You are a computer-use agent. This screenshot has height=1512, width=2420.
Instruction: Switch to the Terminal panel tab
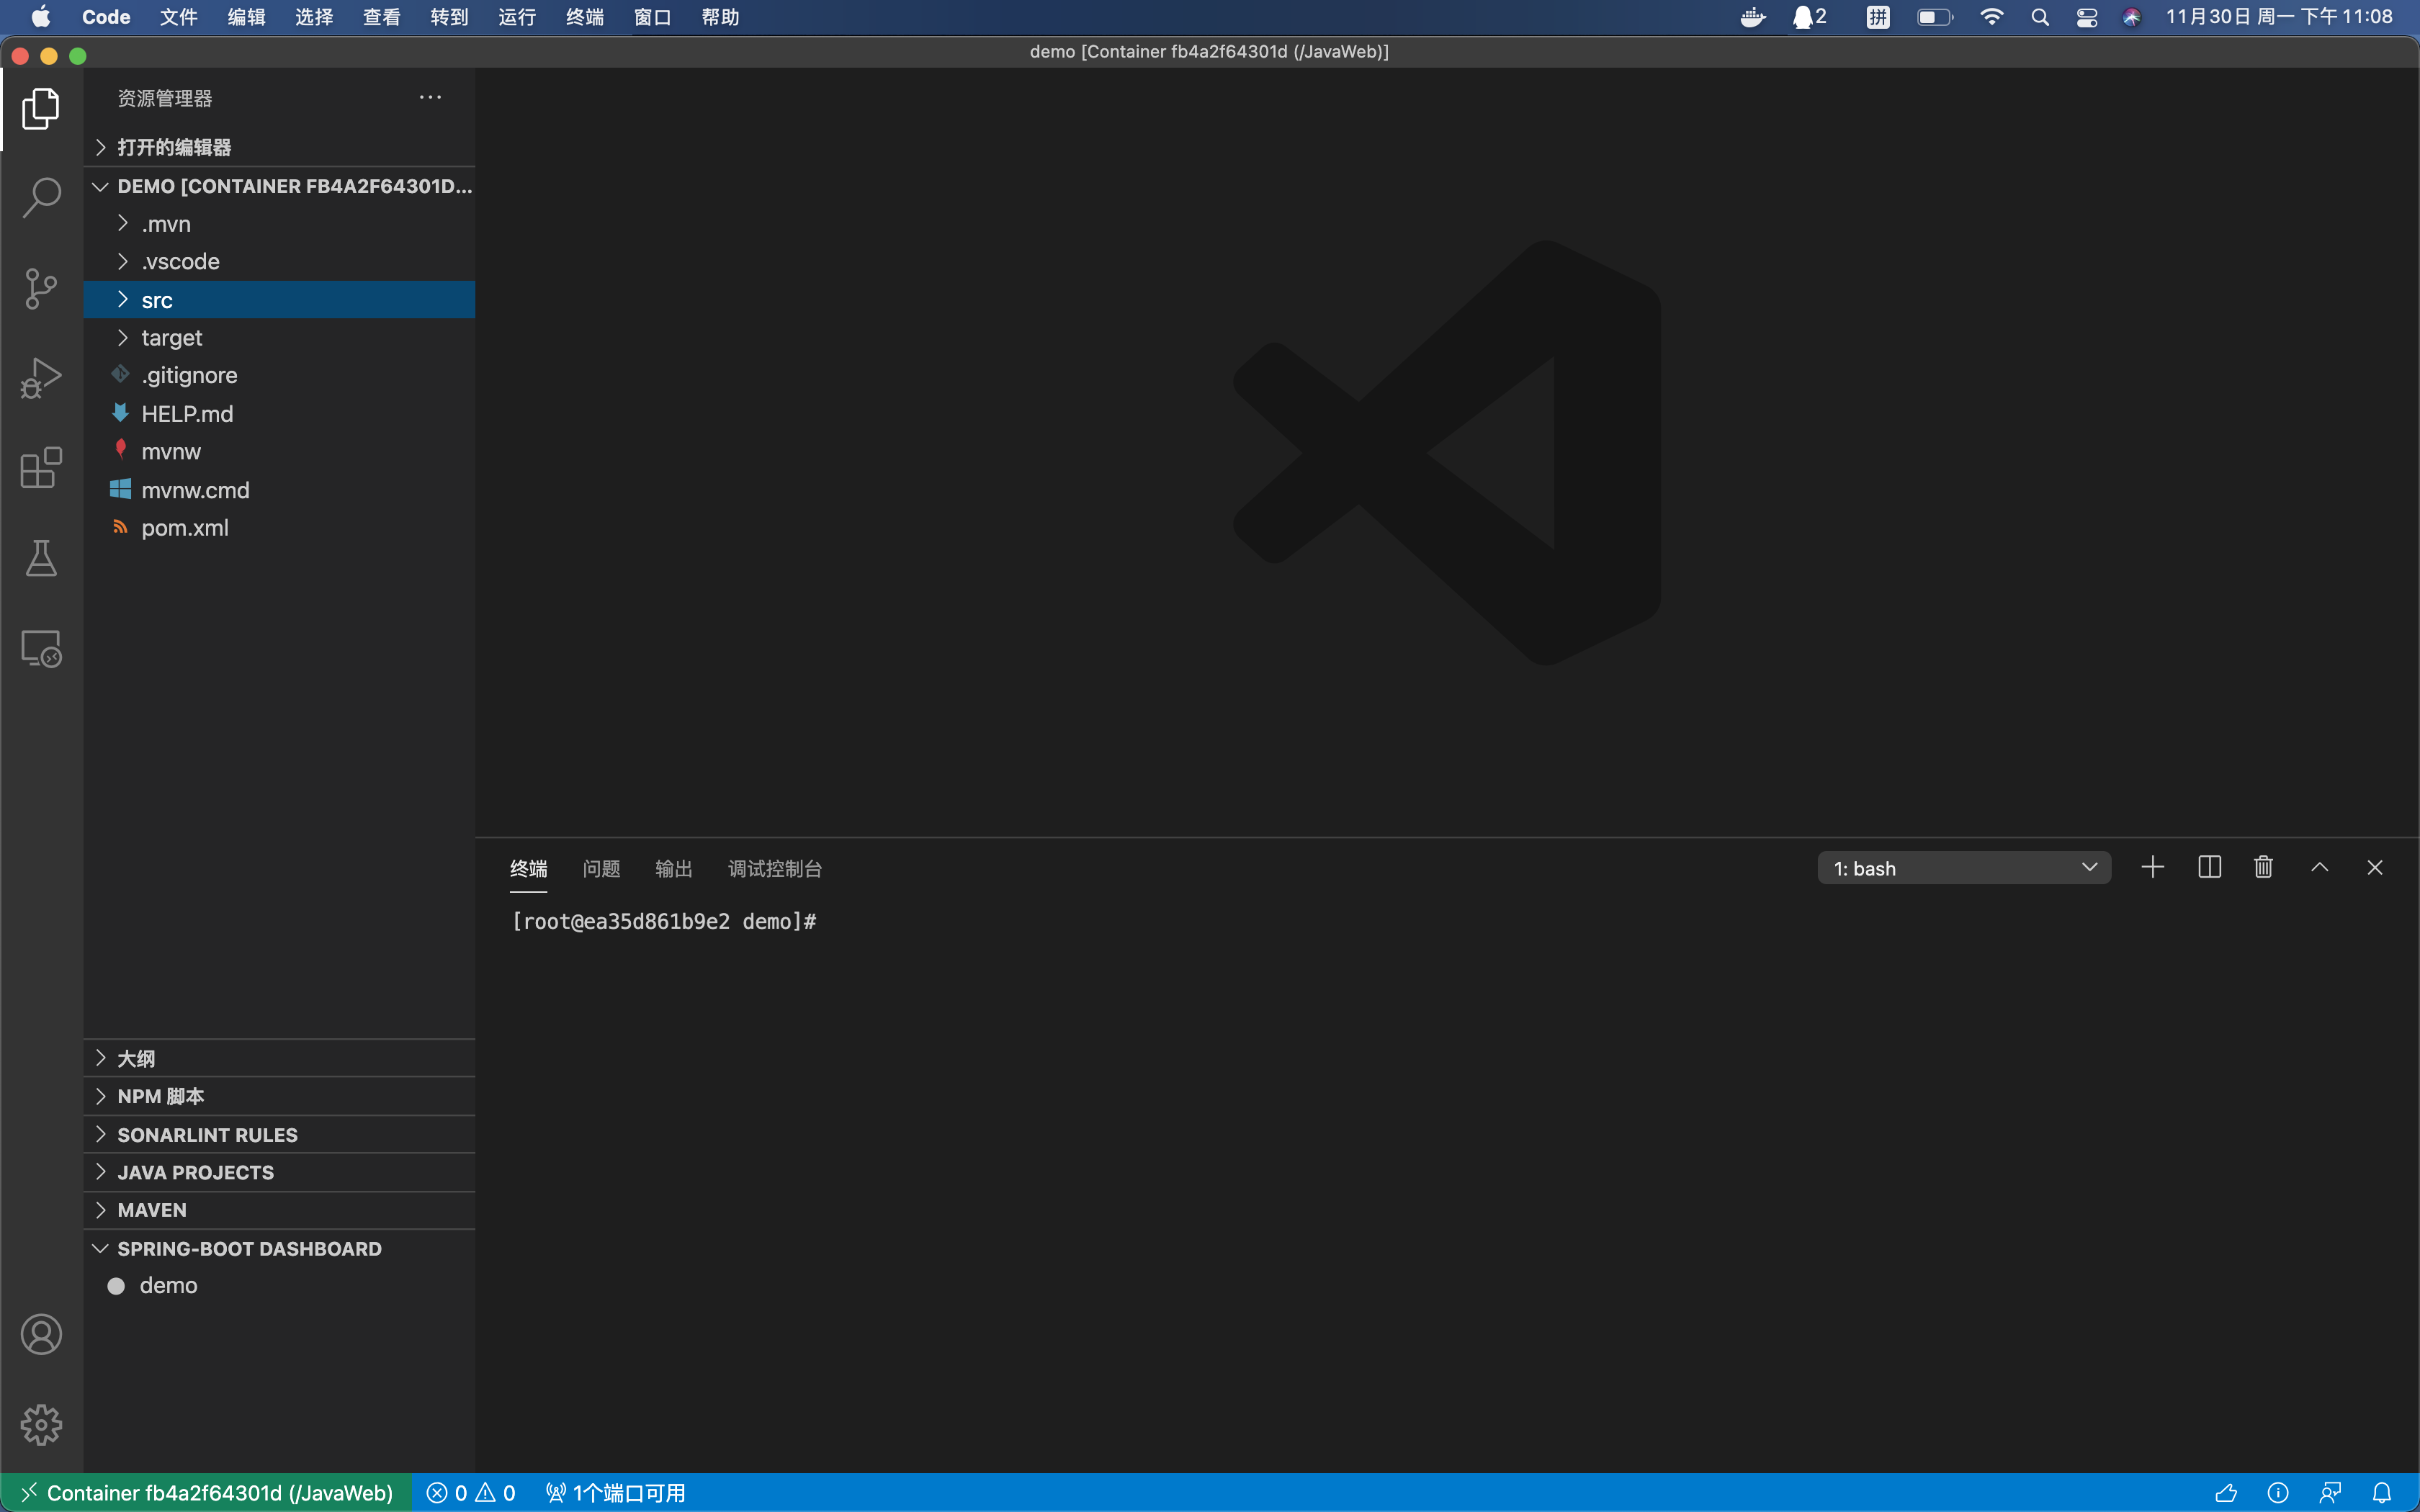[x=528, y=868]
